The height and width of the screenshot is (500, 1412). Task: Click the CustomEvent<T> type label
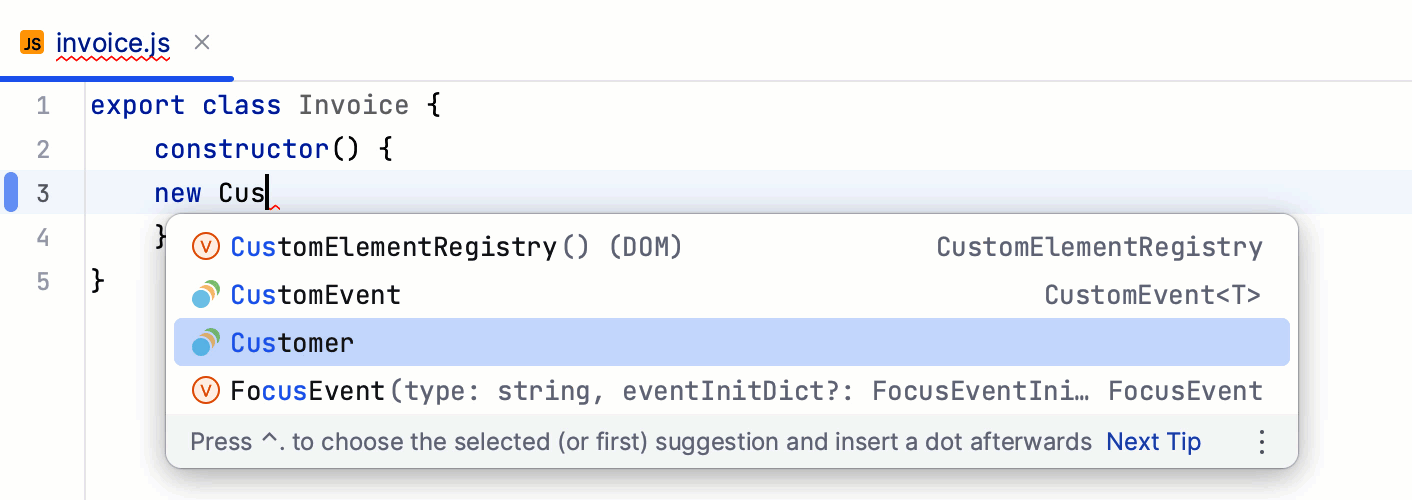point(1152,295)
